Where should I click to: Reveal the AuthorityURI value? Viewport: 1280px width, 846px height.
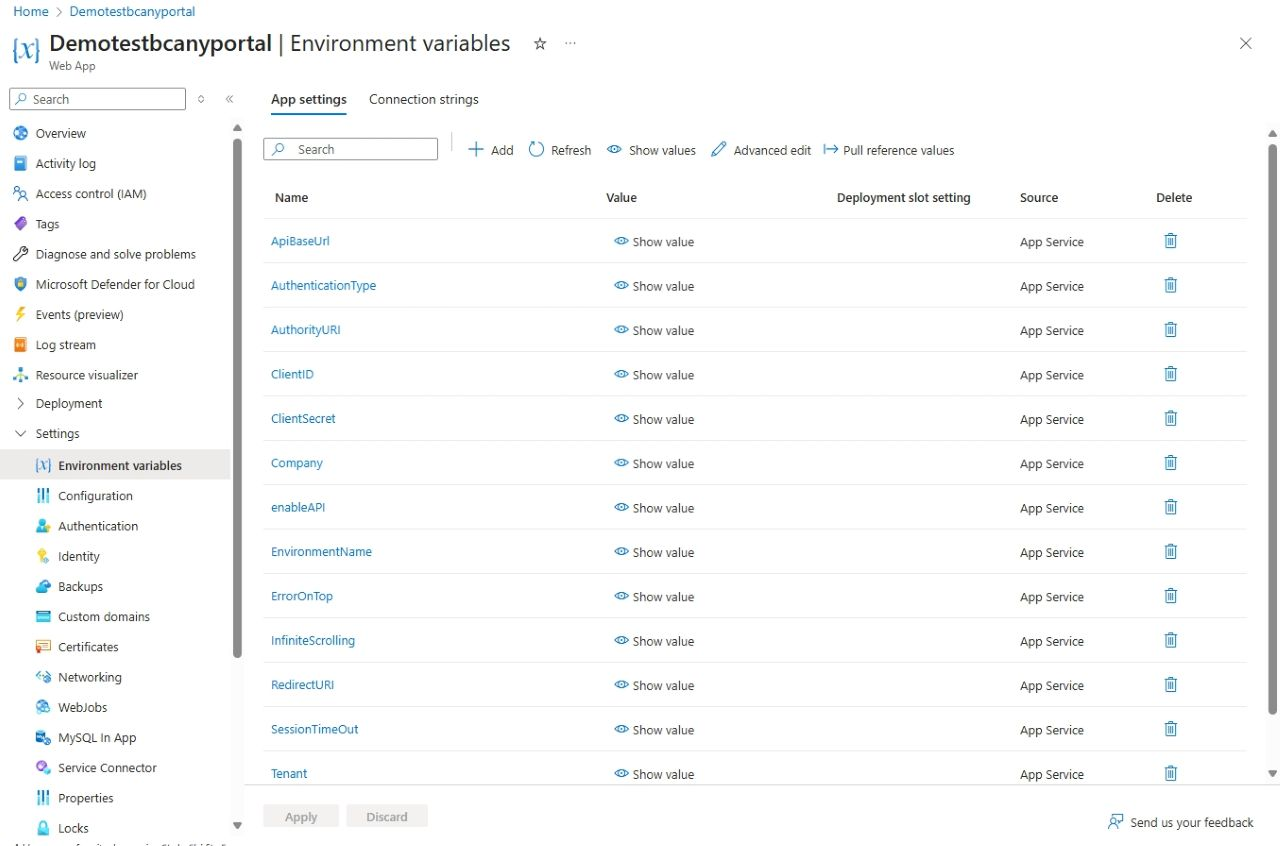(654, 330)
